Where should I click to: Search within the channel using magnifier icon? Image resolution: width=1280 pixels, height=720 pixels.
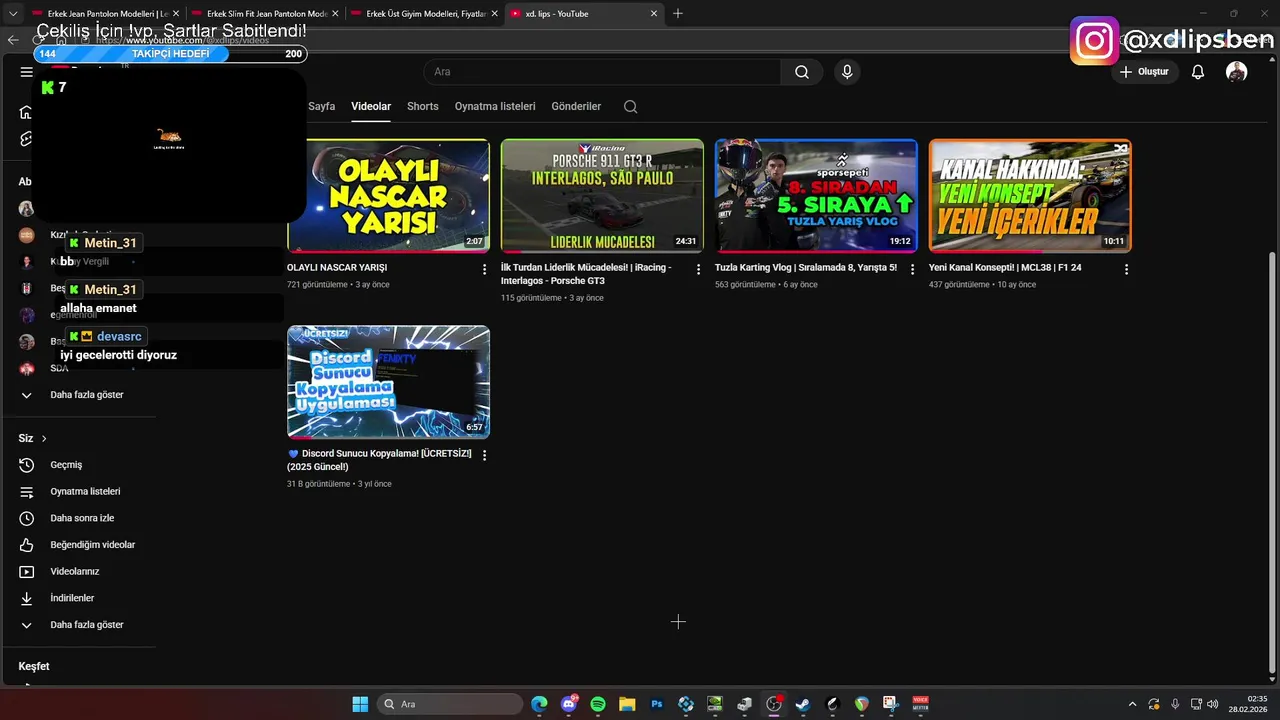630,106
